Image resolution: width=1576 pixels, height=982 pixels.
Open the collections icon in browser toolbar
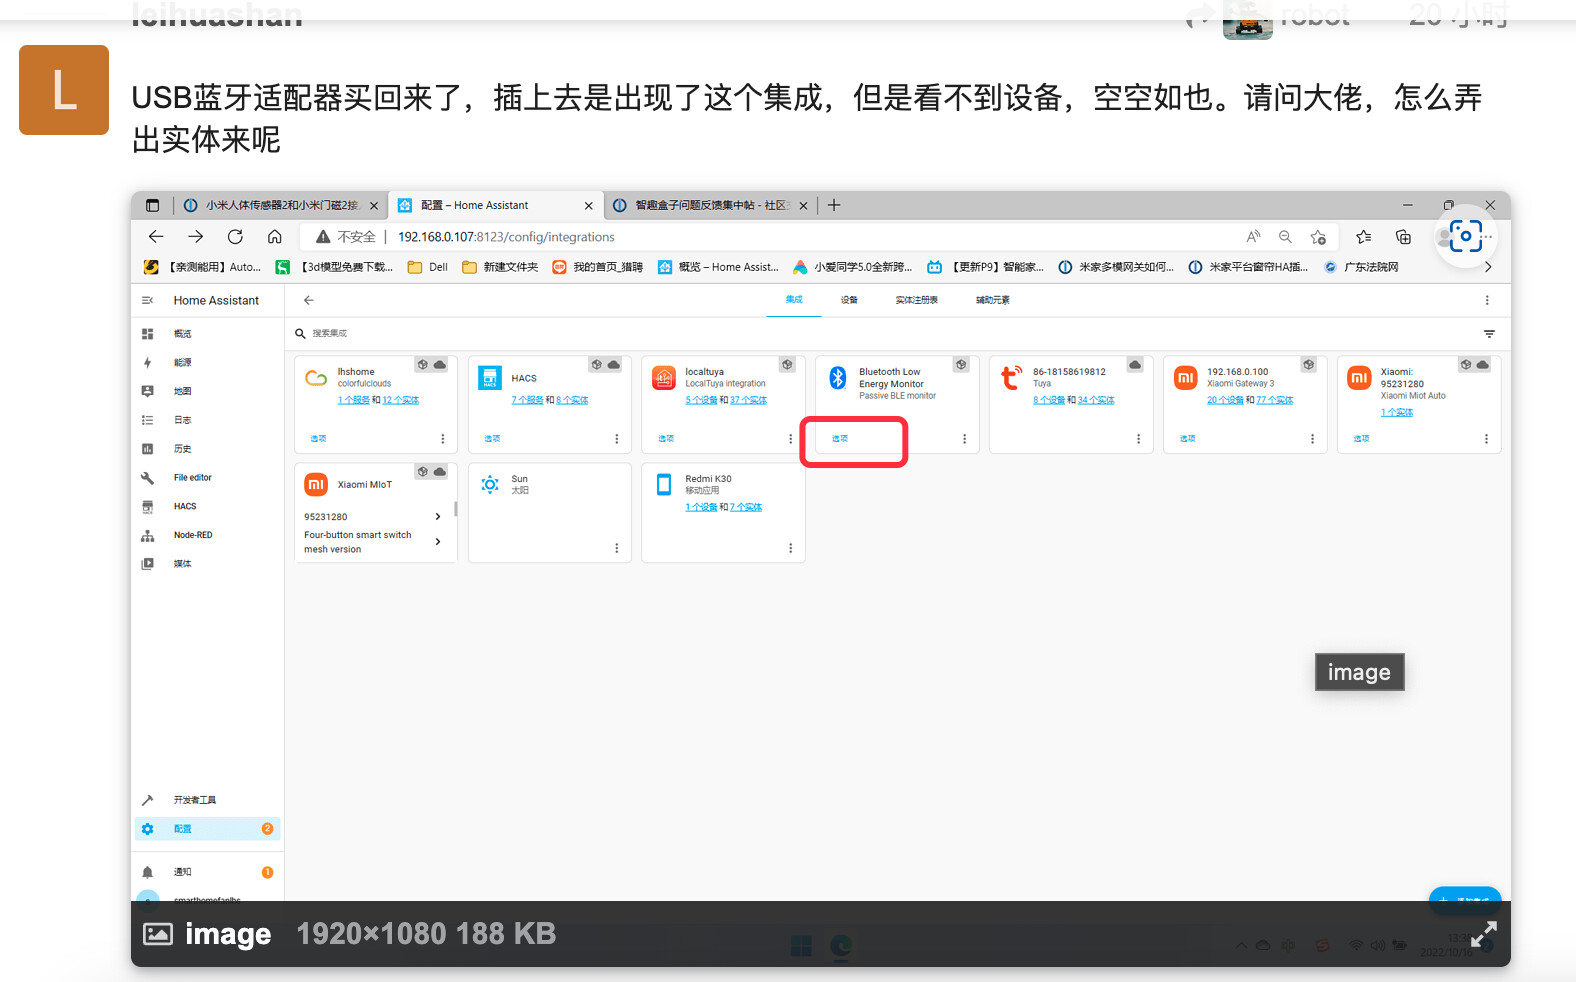[x=1403, y=237]
